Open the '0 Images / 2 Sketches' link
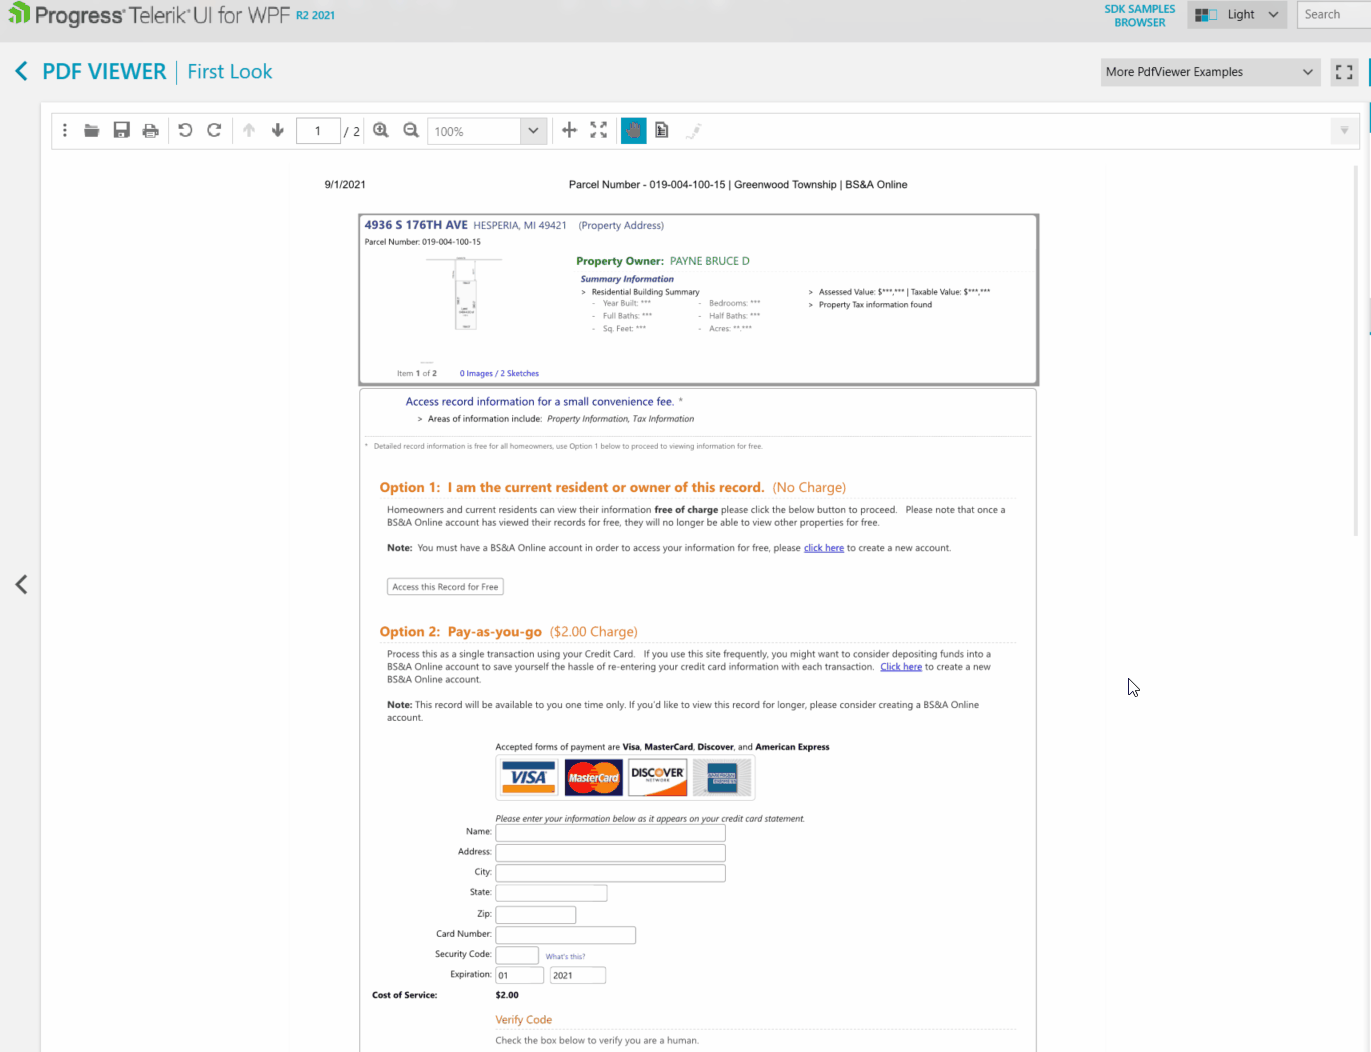This screenshot has height=1052, width=1371. point(499,373)
